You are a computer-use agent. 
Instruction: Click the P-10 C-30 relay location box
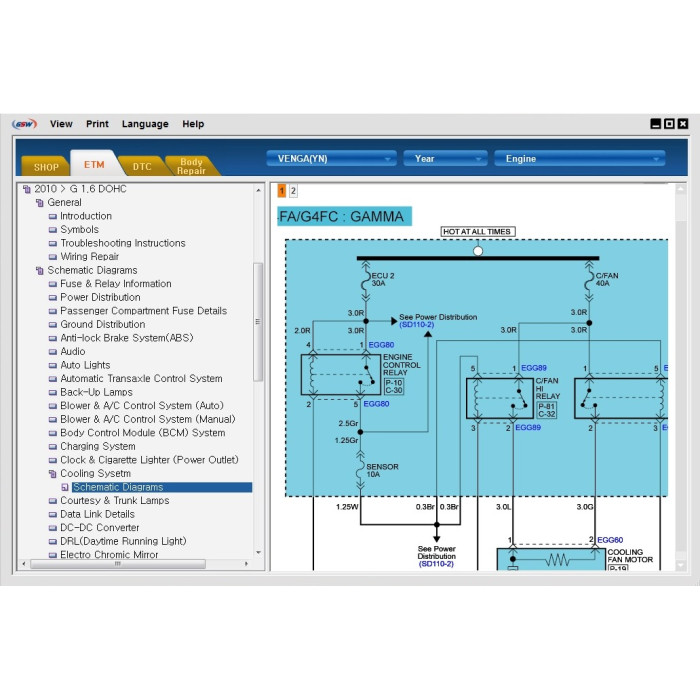(394, 387)
